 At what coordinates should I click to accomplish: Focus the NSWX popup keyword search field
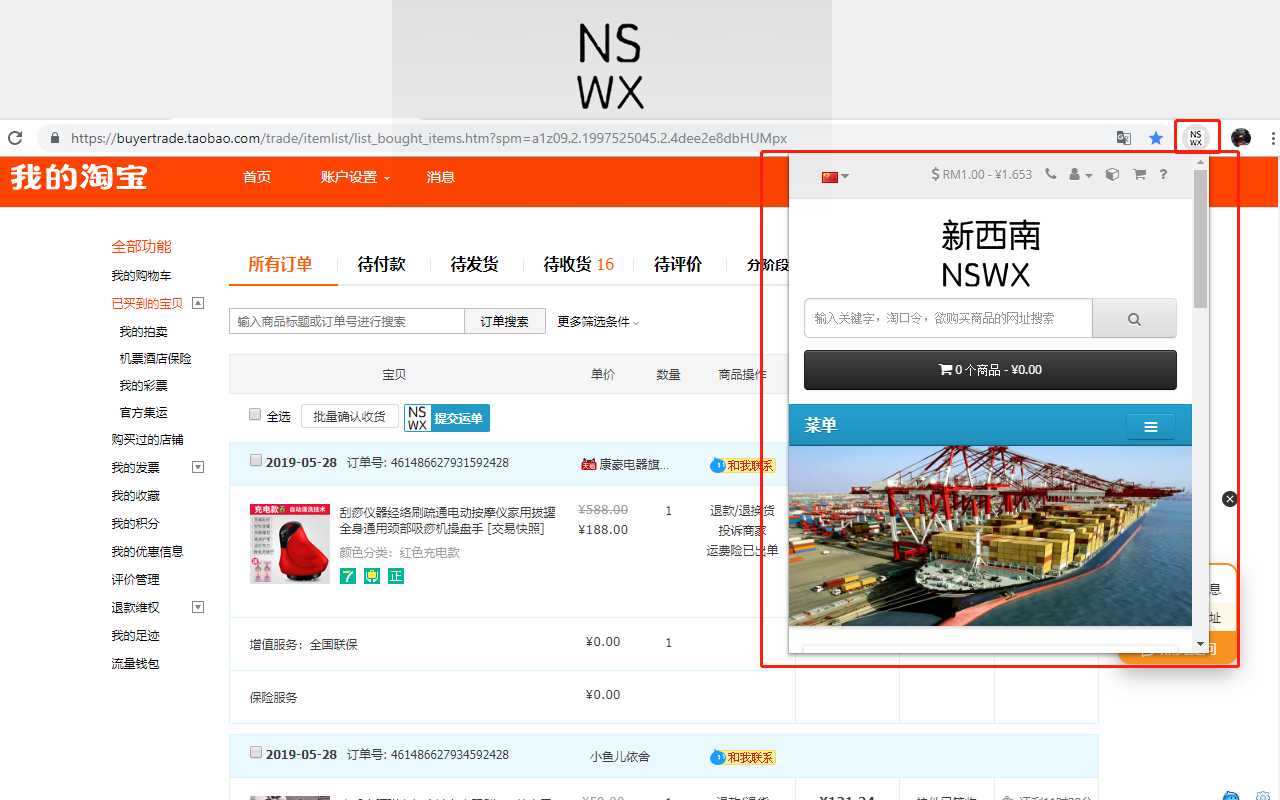(x=948, y=319)
